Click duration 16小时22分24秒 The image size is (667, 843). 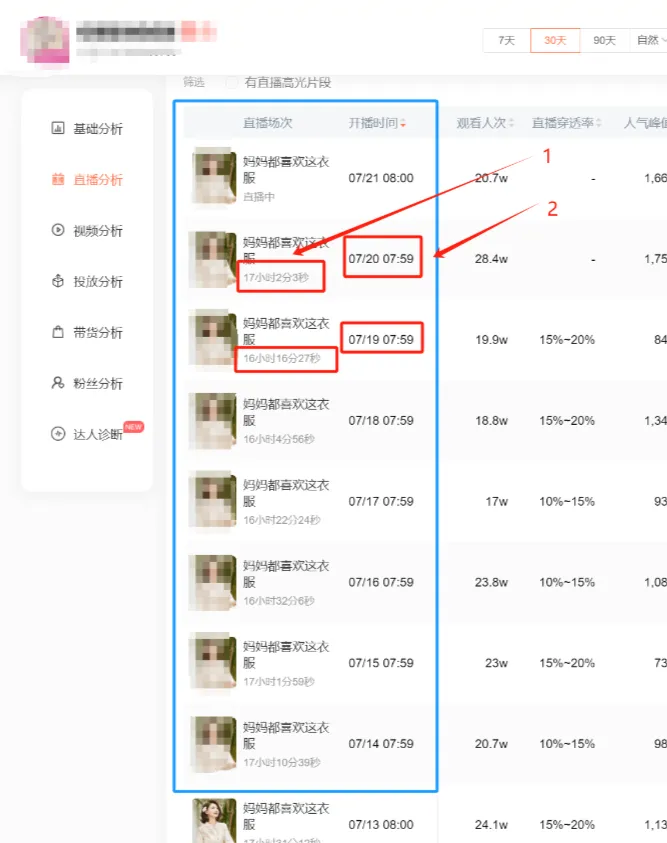[x=282, y=520]
